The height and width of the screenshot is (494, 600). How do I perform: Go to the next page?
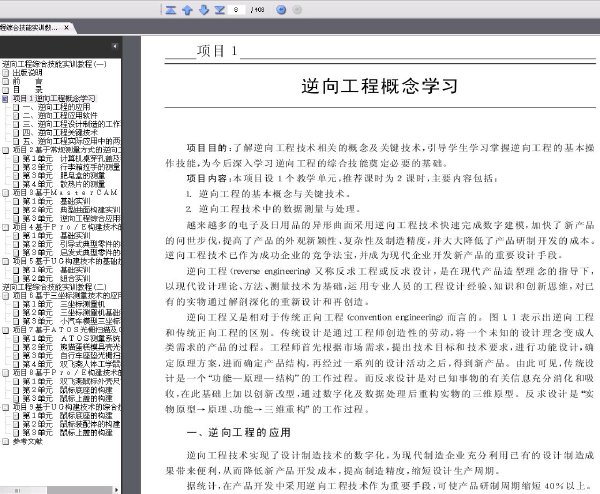[x=204, y=10]
